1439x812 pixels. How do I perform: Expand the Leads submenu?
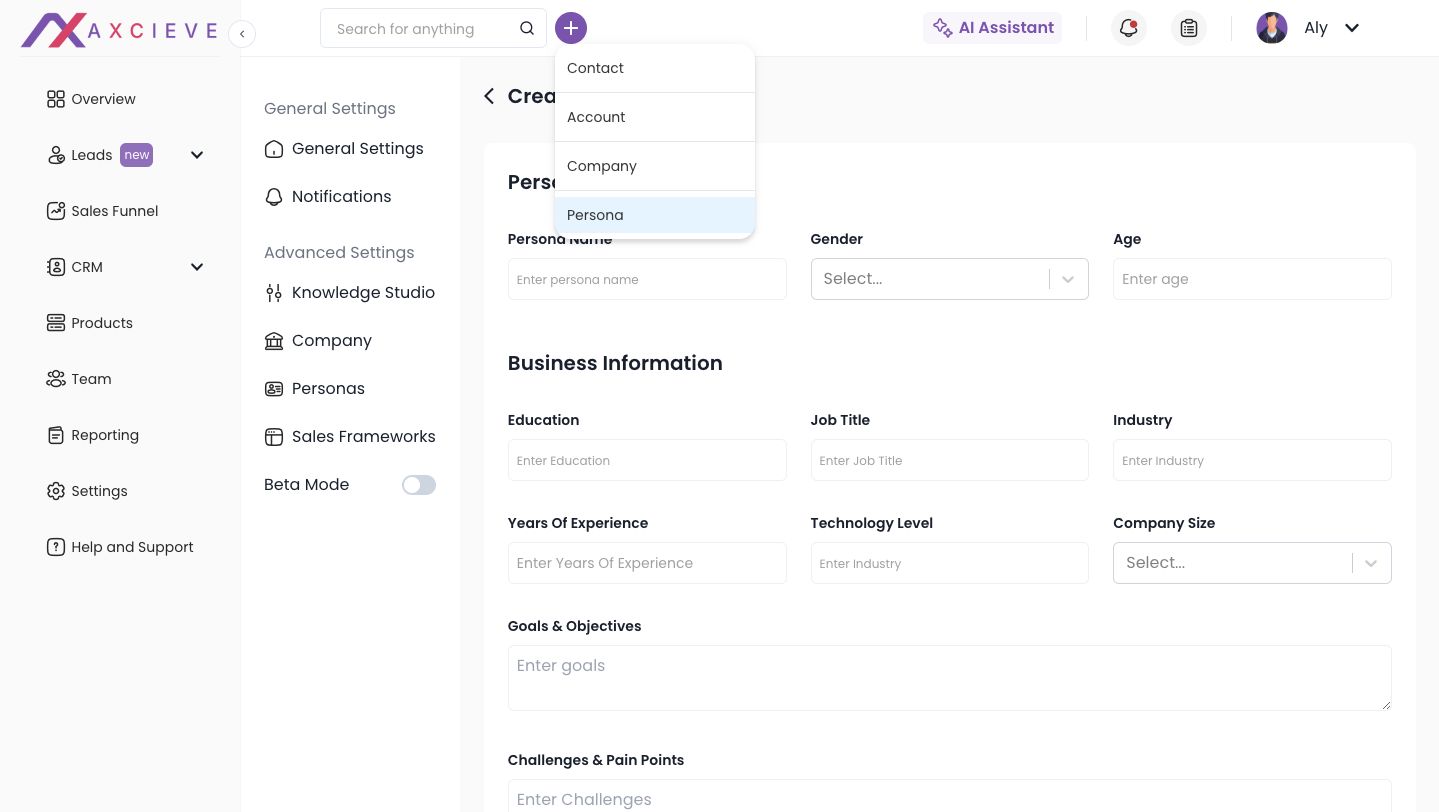(197, 155)
